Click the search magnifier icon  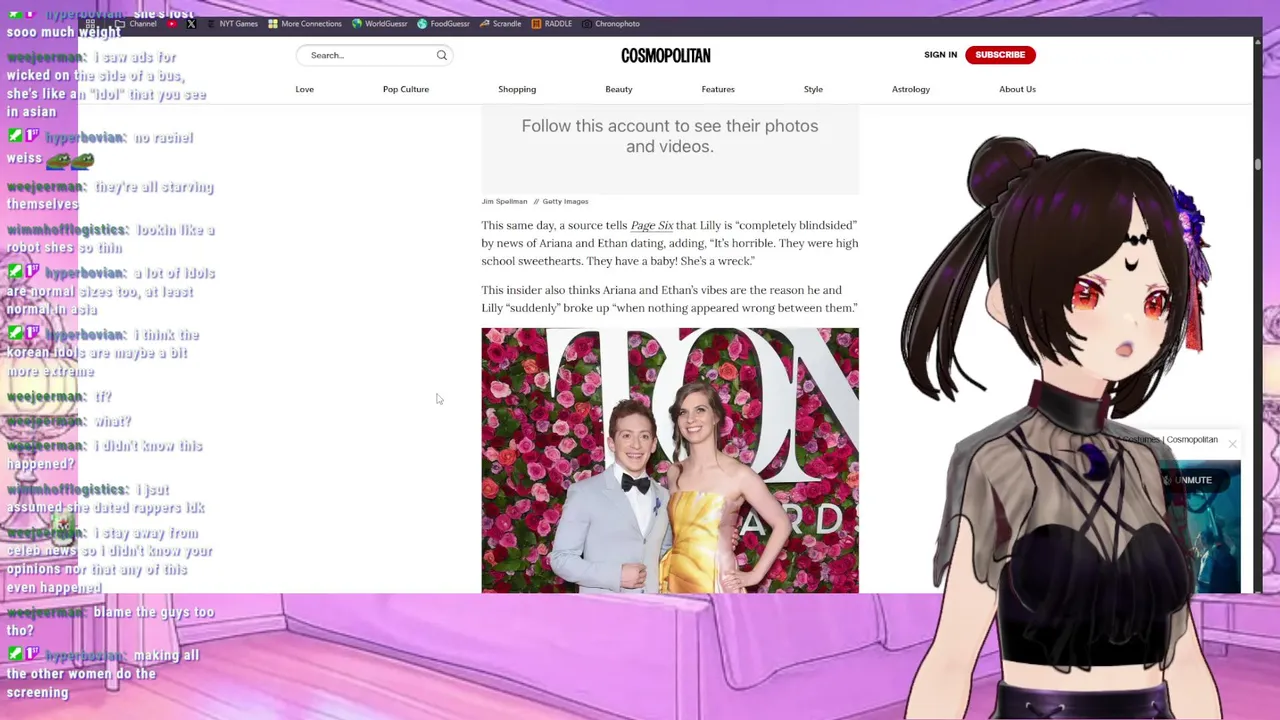[441, 55]
